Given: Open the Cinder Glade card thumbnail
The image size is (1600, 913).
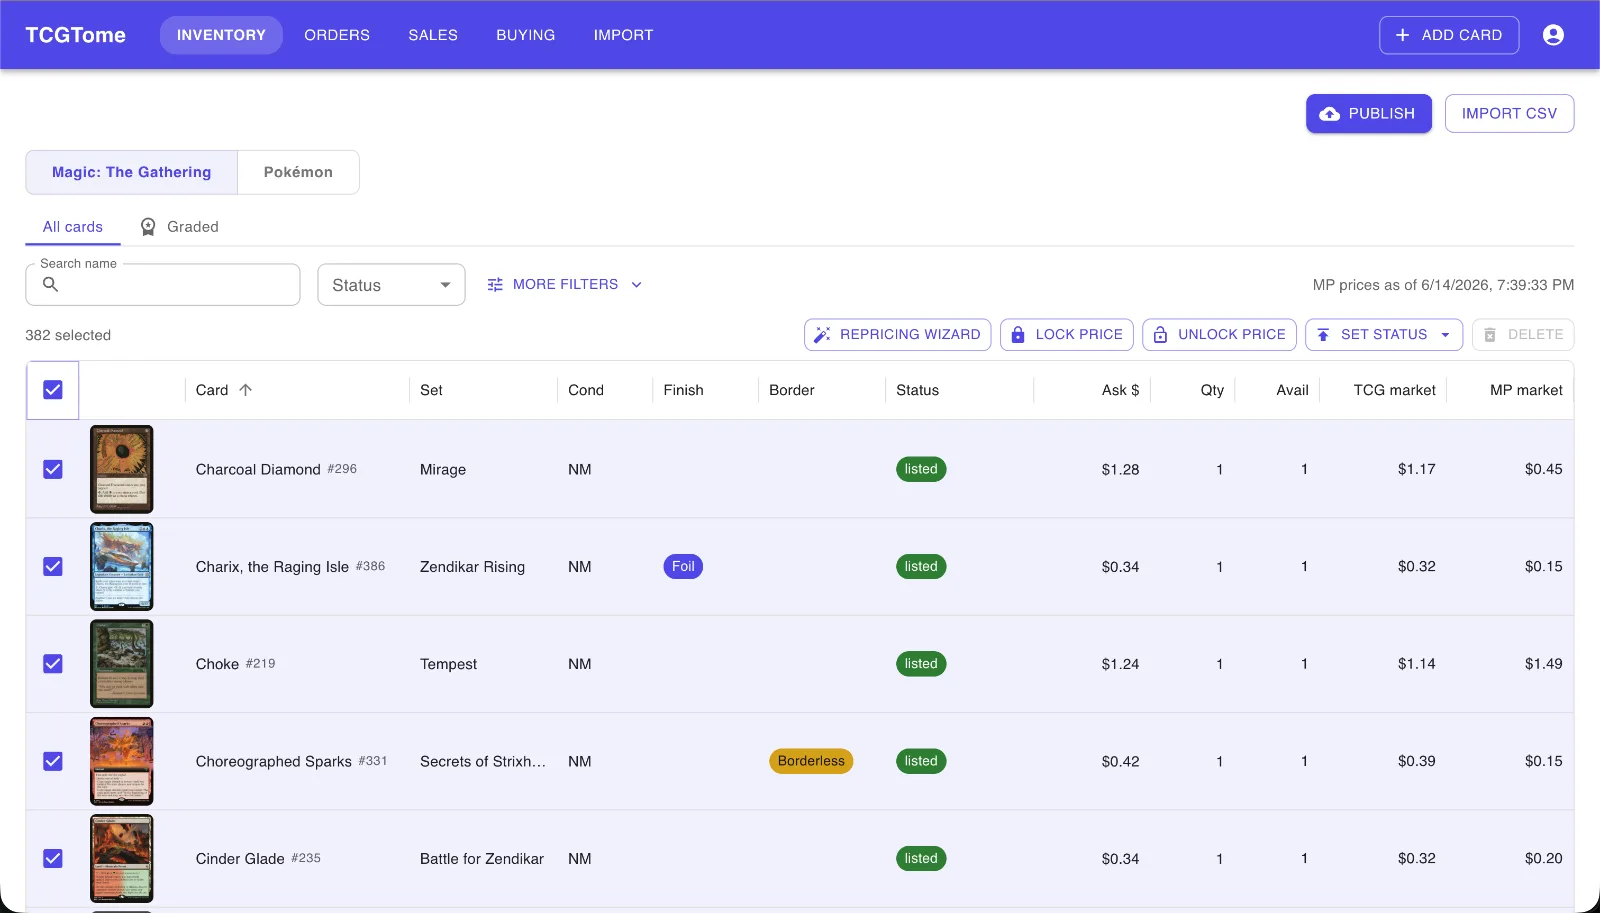Looking at the screenshot, I should (122, 859).
